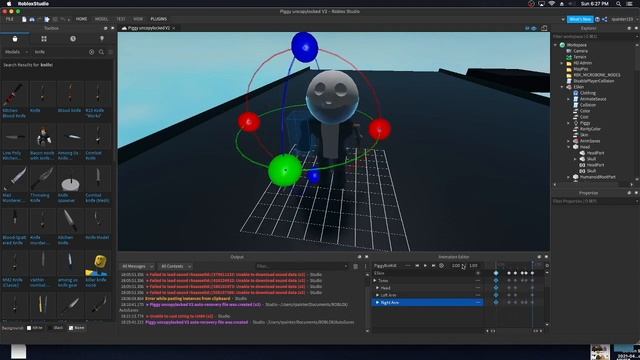The image size is (640, 360).
Task: Click the Open file icon in the toolbar
Action: coord(32,19)
